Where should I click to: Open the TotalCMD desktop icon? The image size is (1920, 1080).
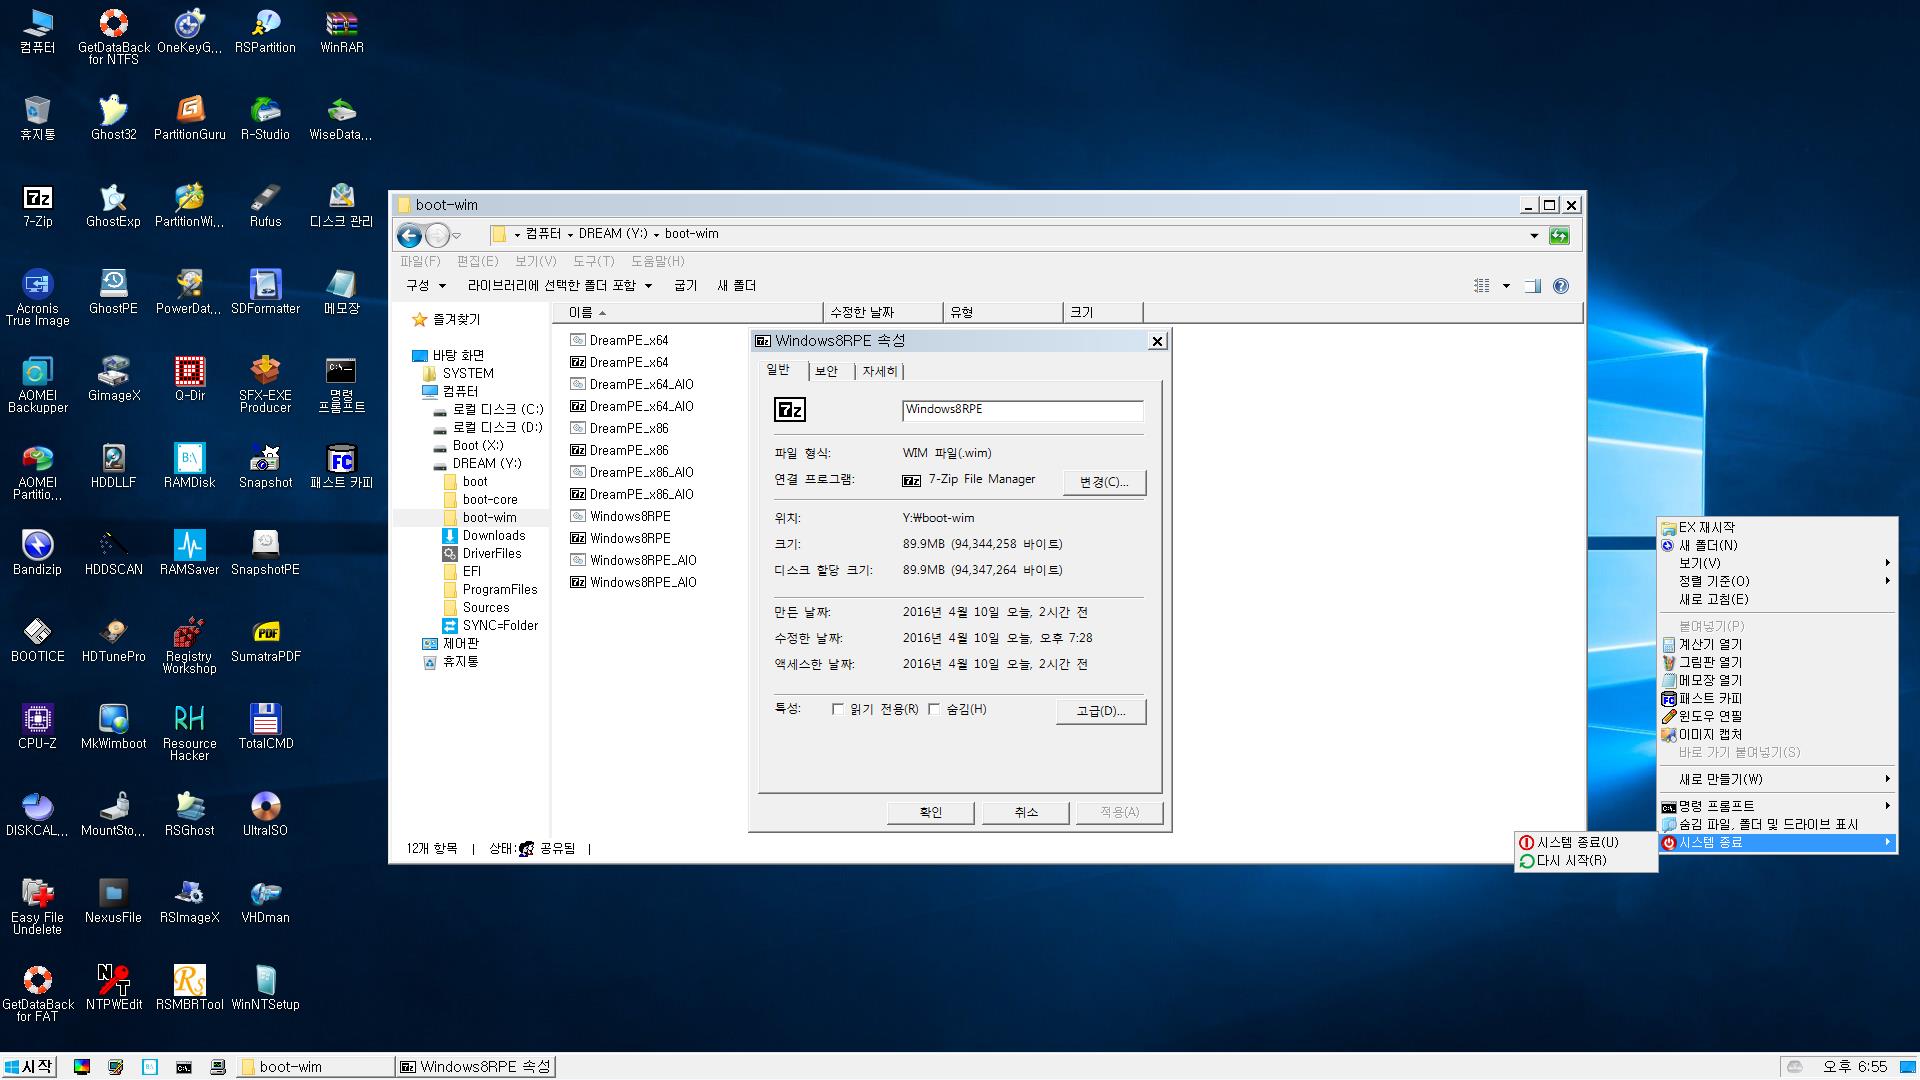click(x=265, y=727)
